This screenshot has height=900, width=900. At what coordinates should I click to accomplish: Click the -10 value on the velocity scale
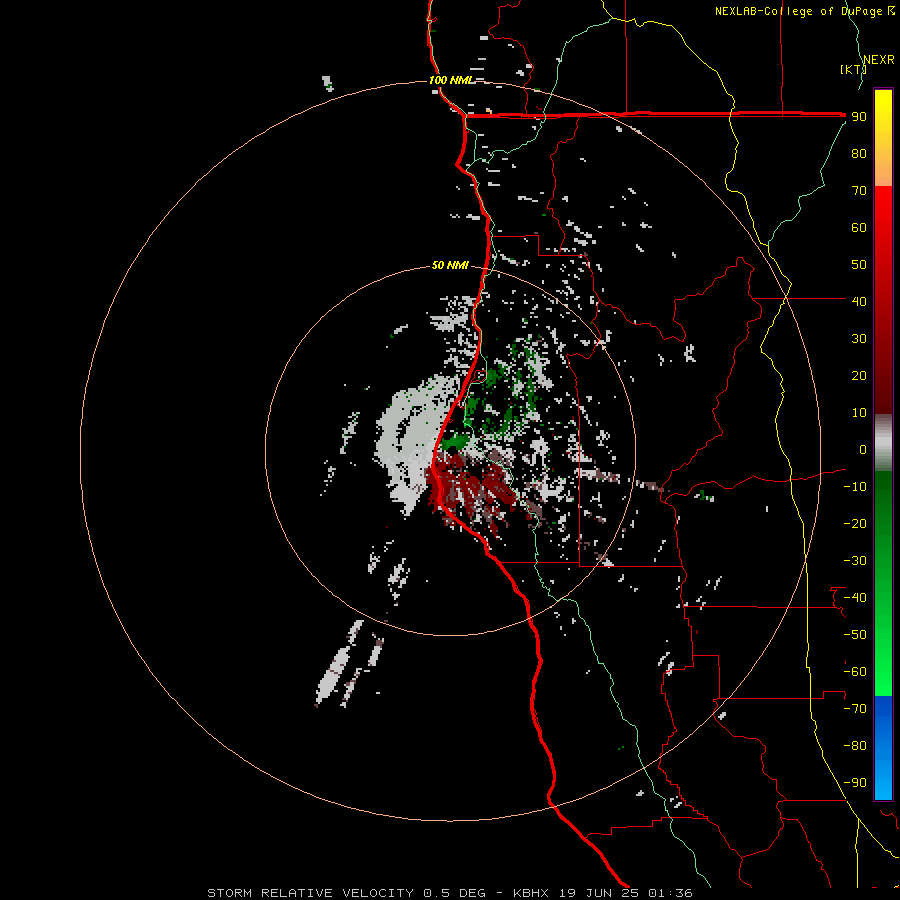tap(855, 487)
